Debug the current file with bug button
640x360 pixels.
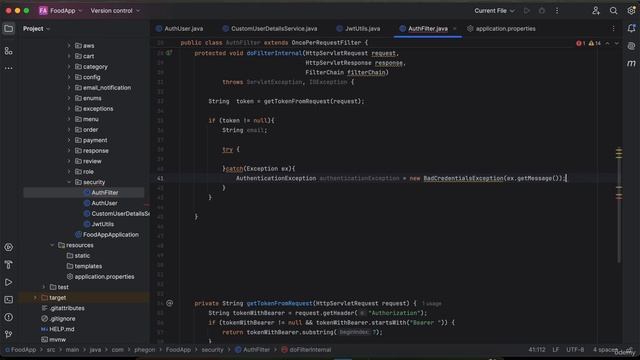pos(542,11)
